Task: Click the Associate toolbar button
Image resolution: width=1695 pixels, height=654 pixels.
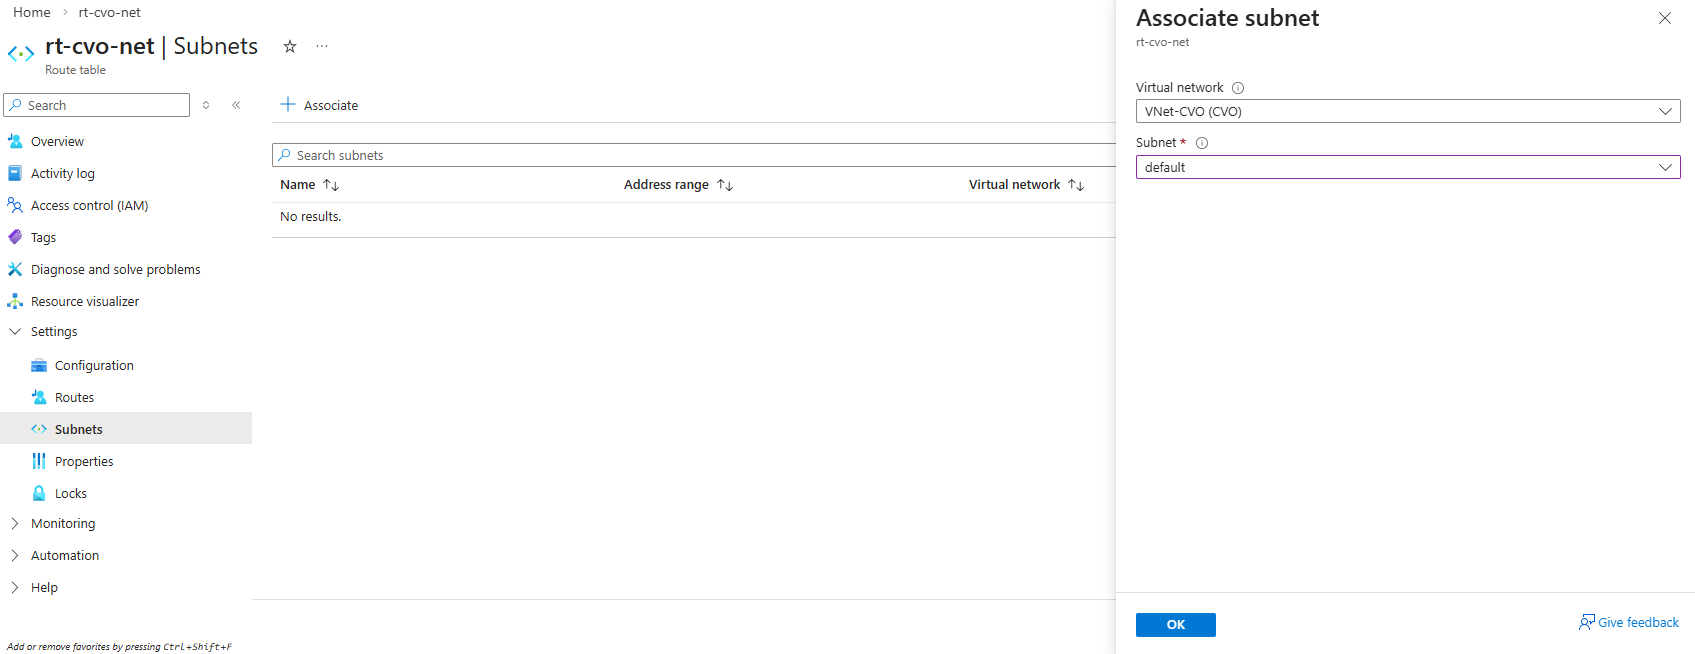Action: [319, 105]
